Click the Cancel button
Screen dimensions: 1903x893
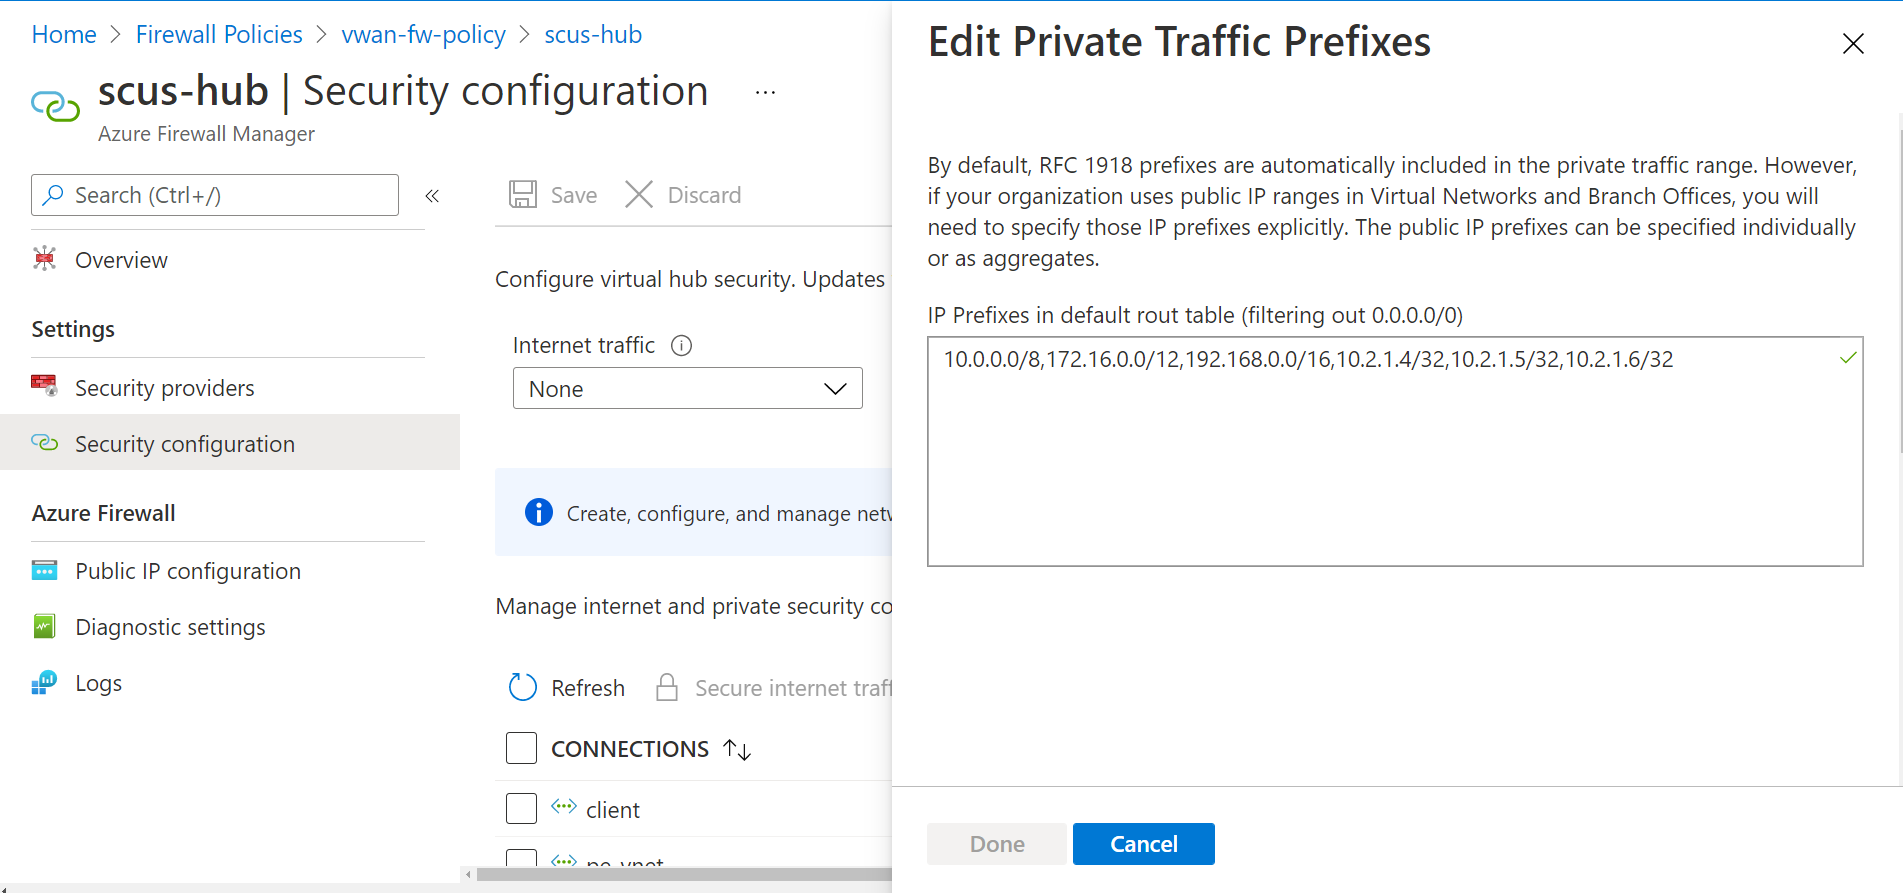point(1143,844)
